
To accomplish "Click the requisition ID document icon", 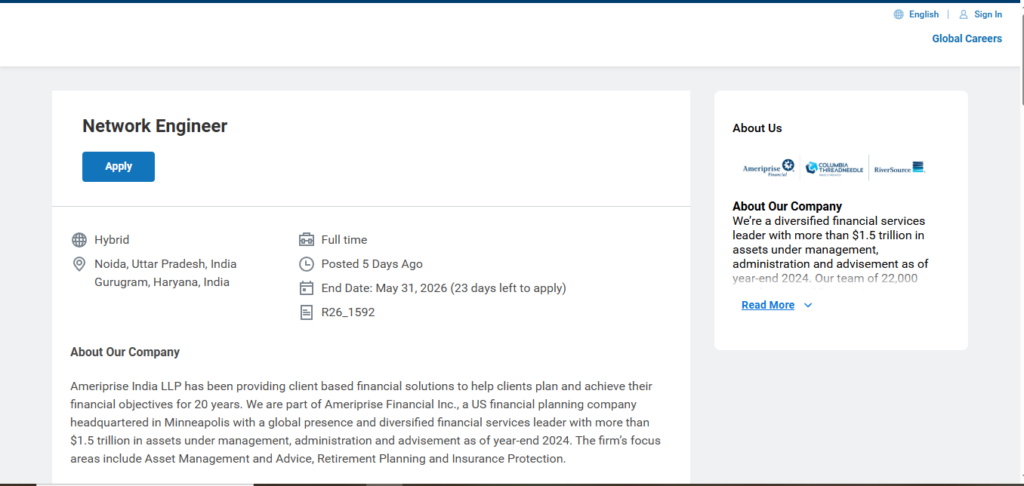I will pyautogui.click(x=306, y=312).
